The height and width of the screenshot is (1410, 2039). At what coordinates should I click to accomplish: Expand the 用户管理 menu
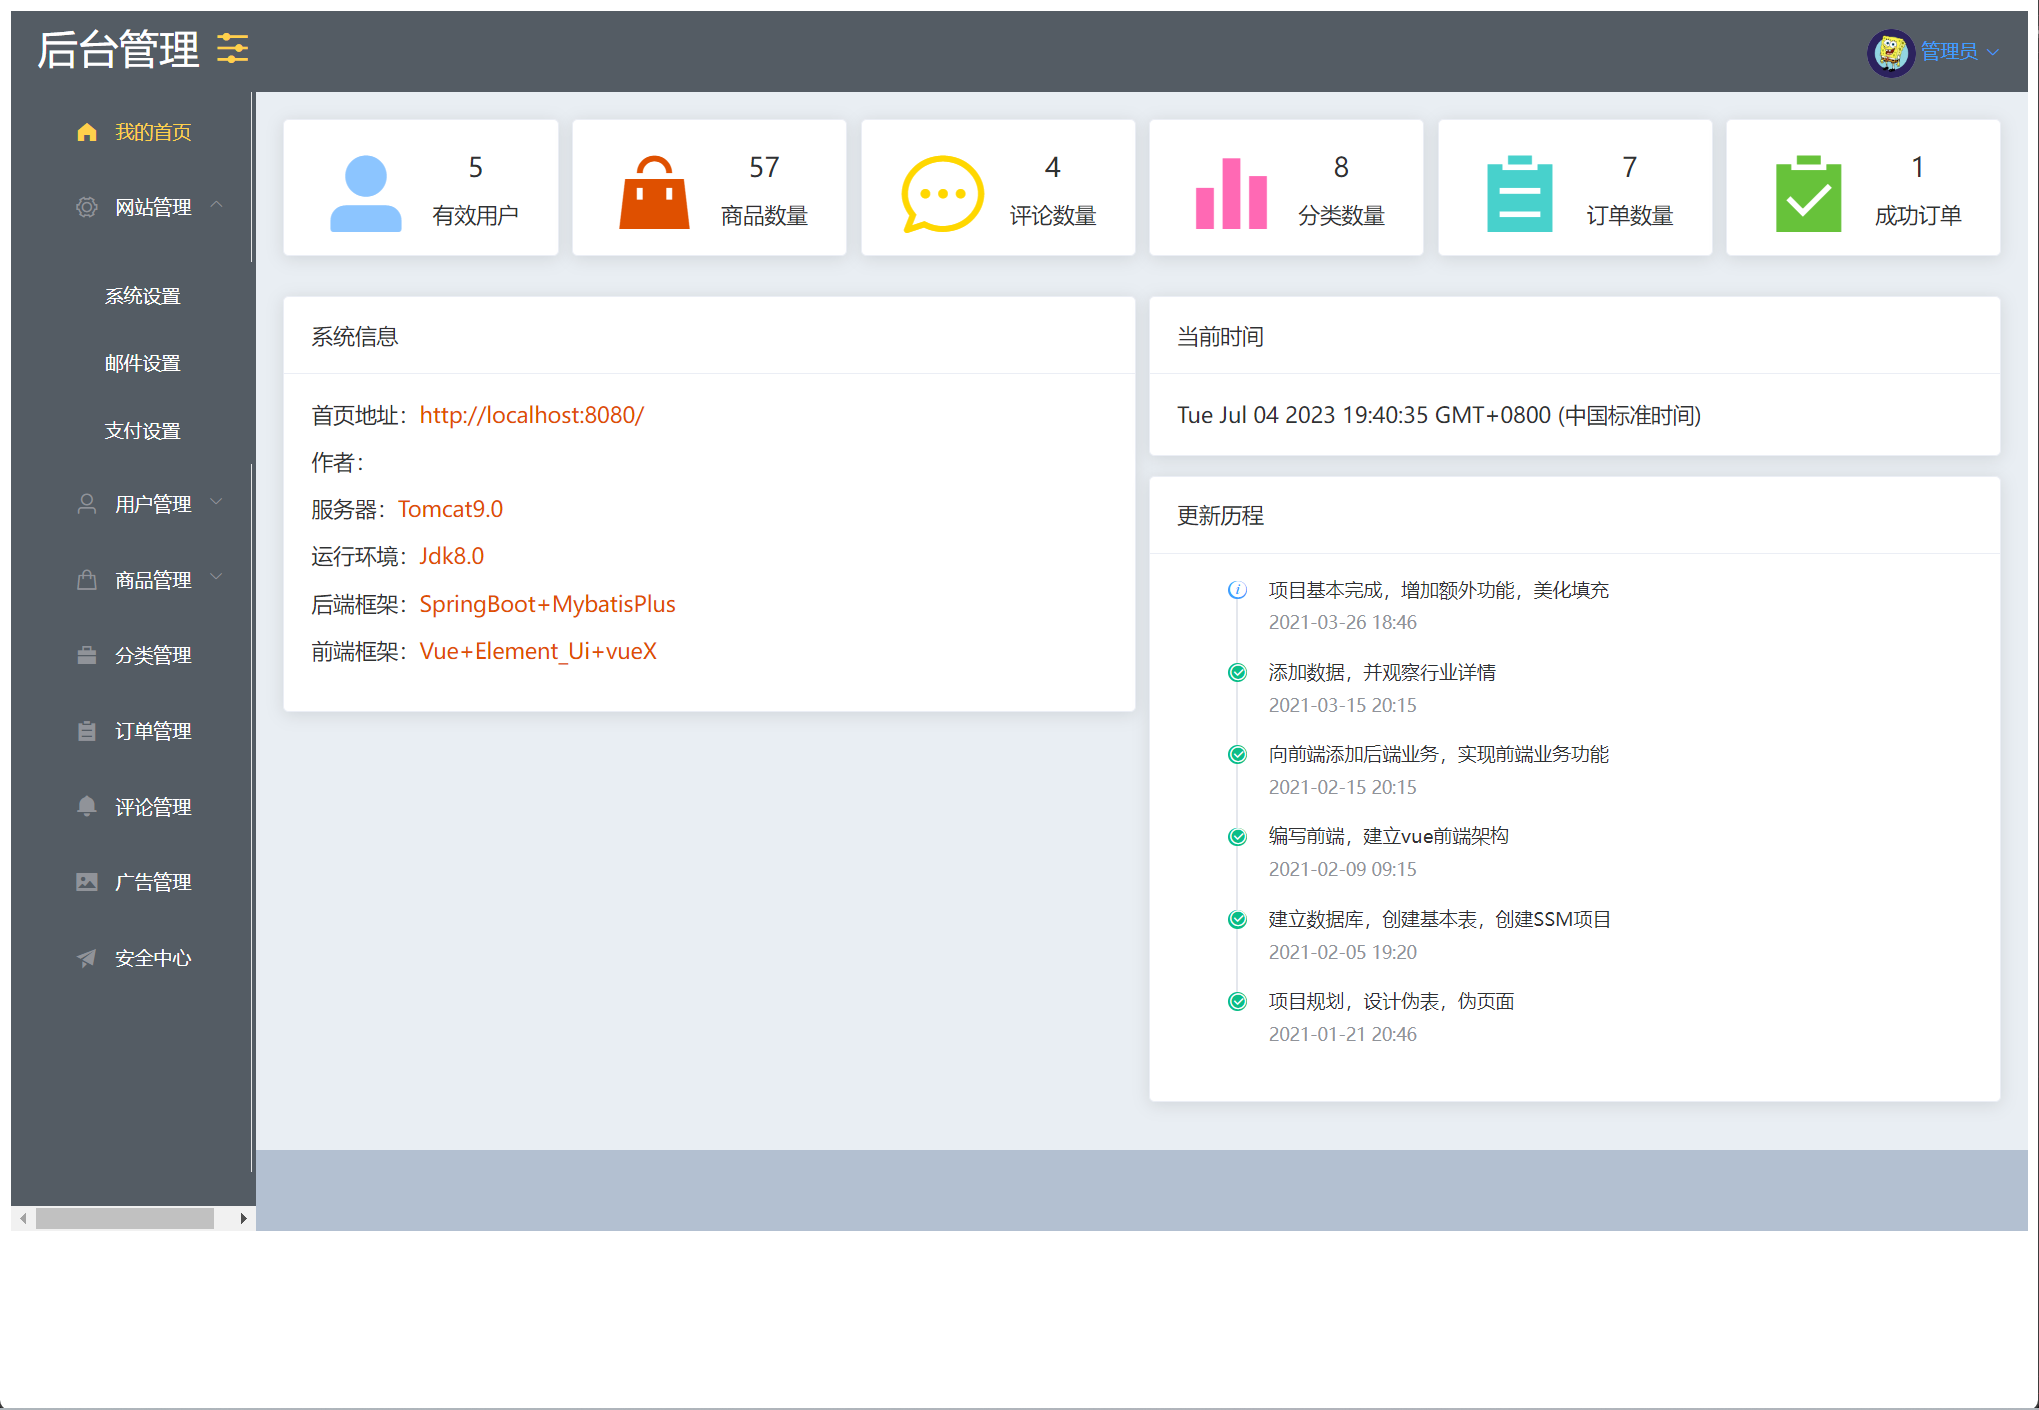(x=152, y=504)
